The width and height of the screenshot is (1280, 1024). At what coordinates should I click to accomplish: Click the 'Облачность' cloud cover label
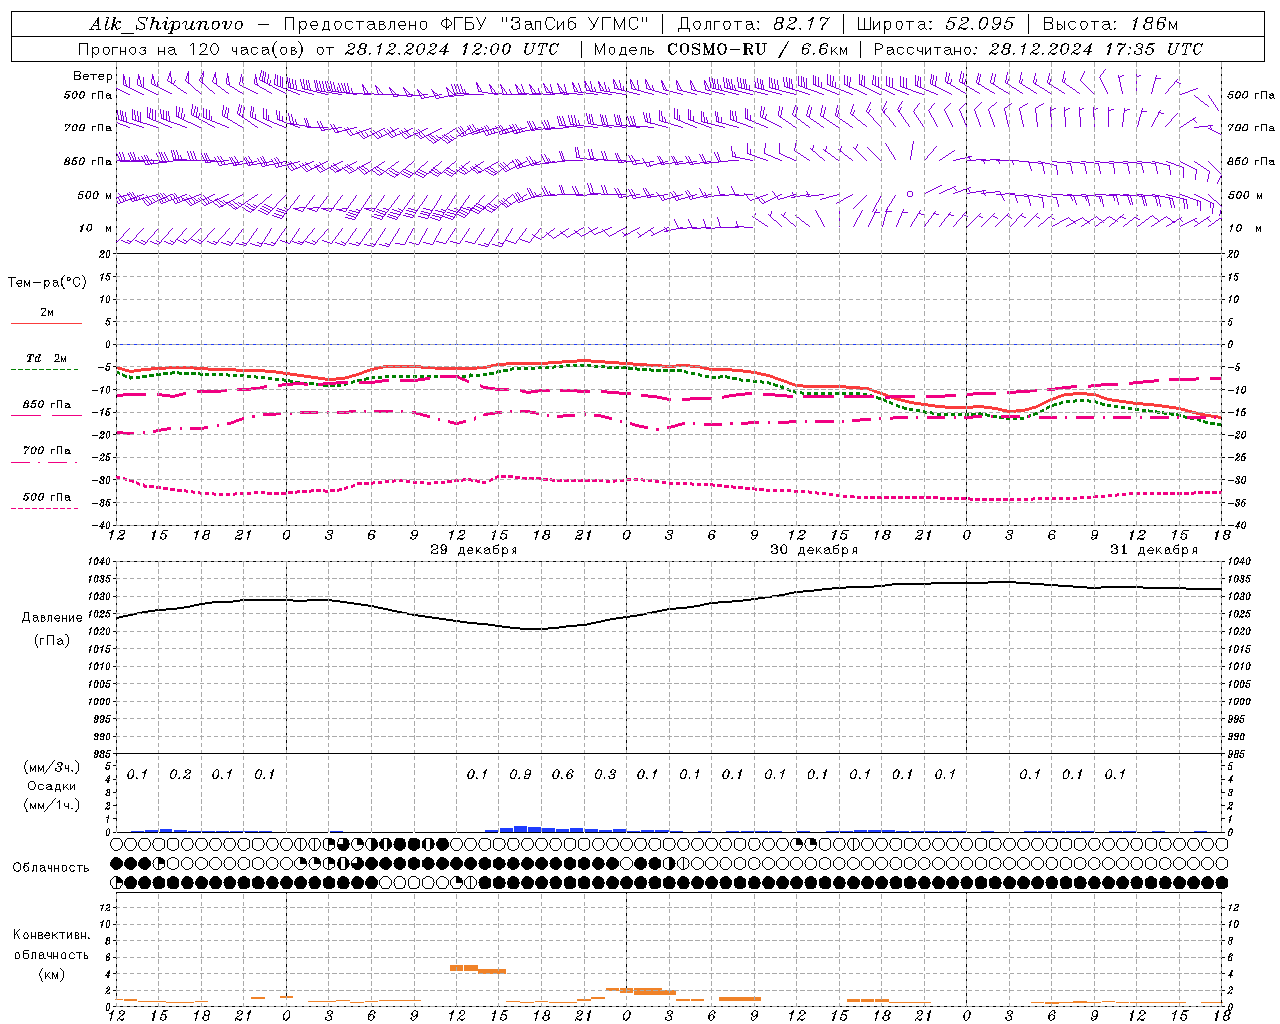click(51, 868)
